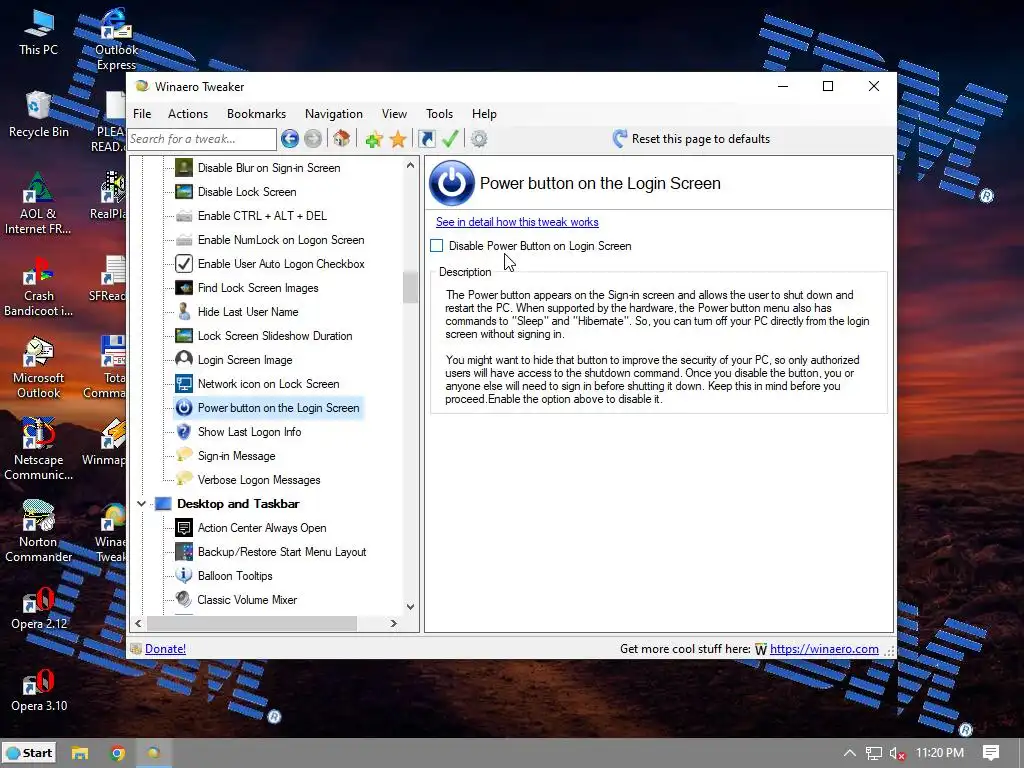The width and height of the screenshot is (1024, 768).
Task: Open File Explorer from the taskbar
Action: (x=80, y=753)
